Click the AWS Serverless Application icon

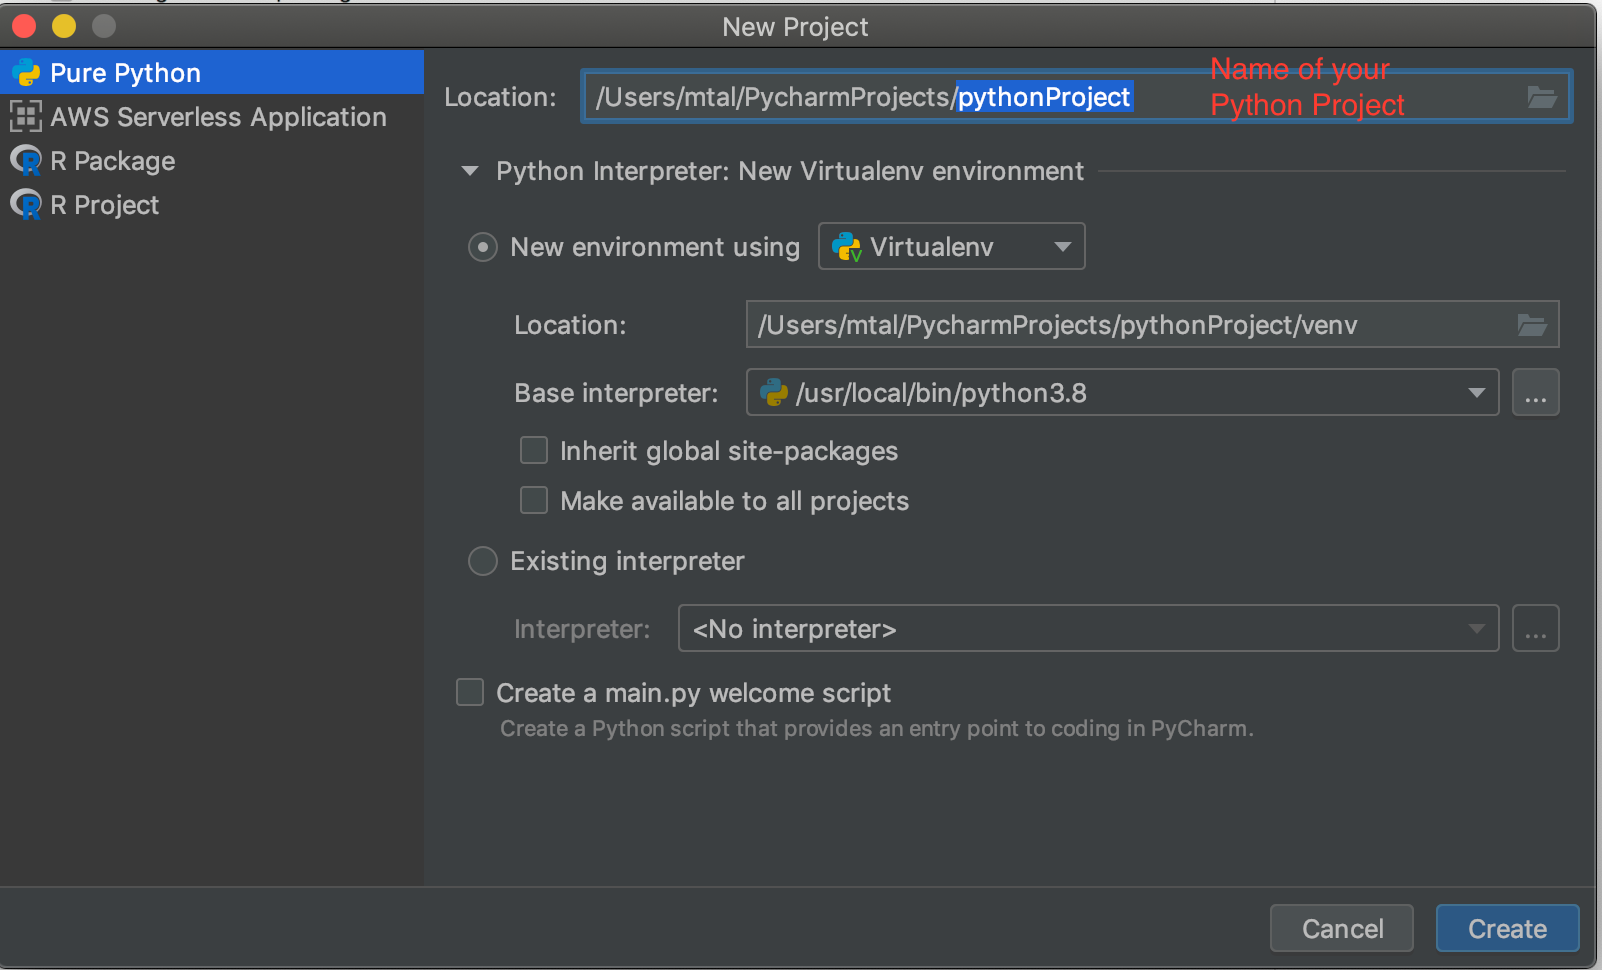pos(25,117)
